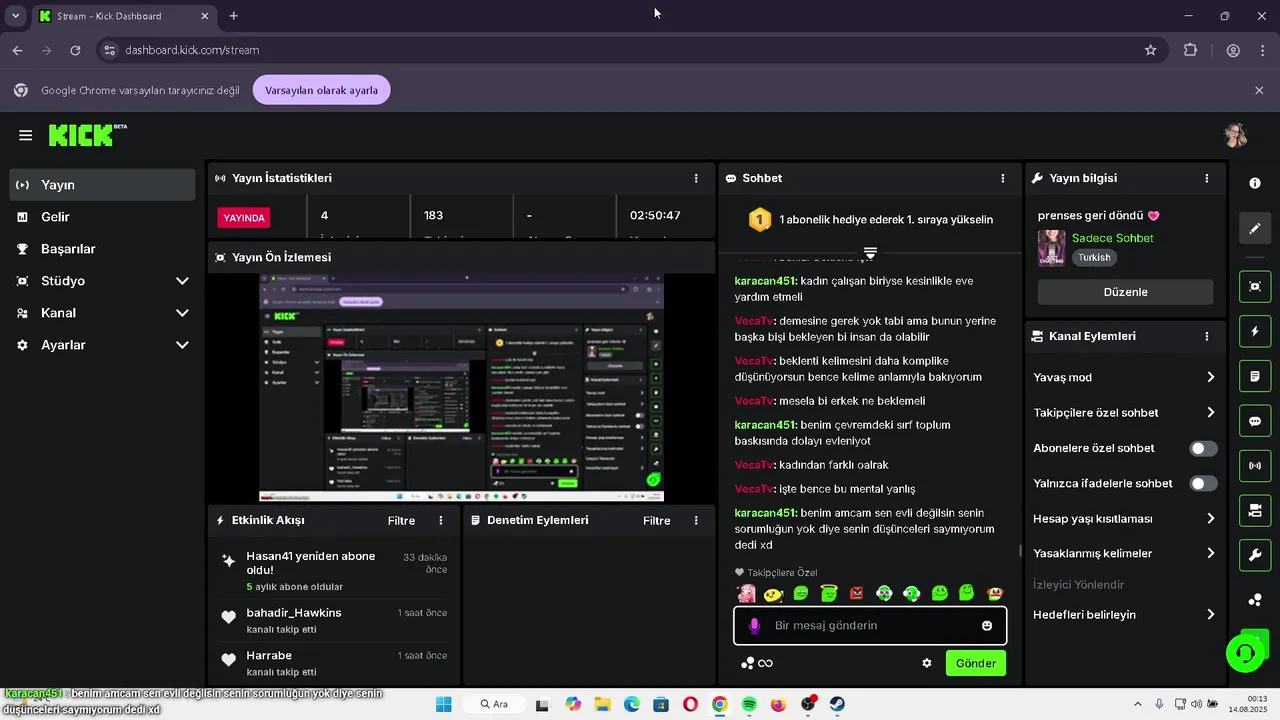This screenshot has width=1280, height=720.
Task: Focus the Bir mesaj gönderin input
Action: pyautogui.click(x=870, y=626)
